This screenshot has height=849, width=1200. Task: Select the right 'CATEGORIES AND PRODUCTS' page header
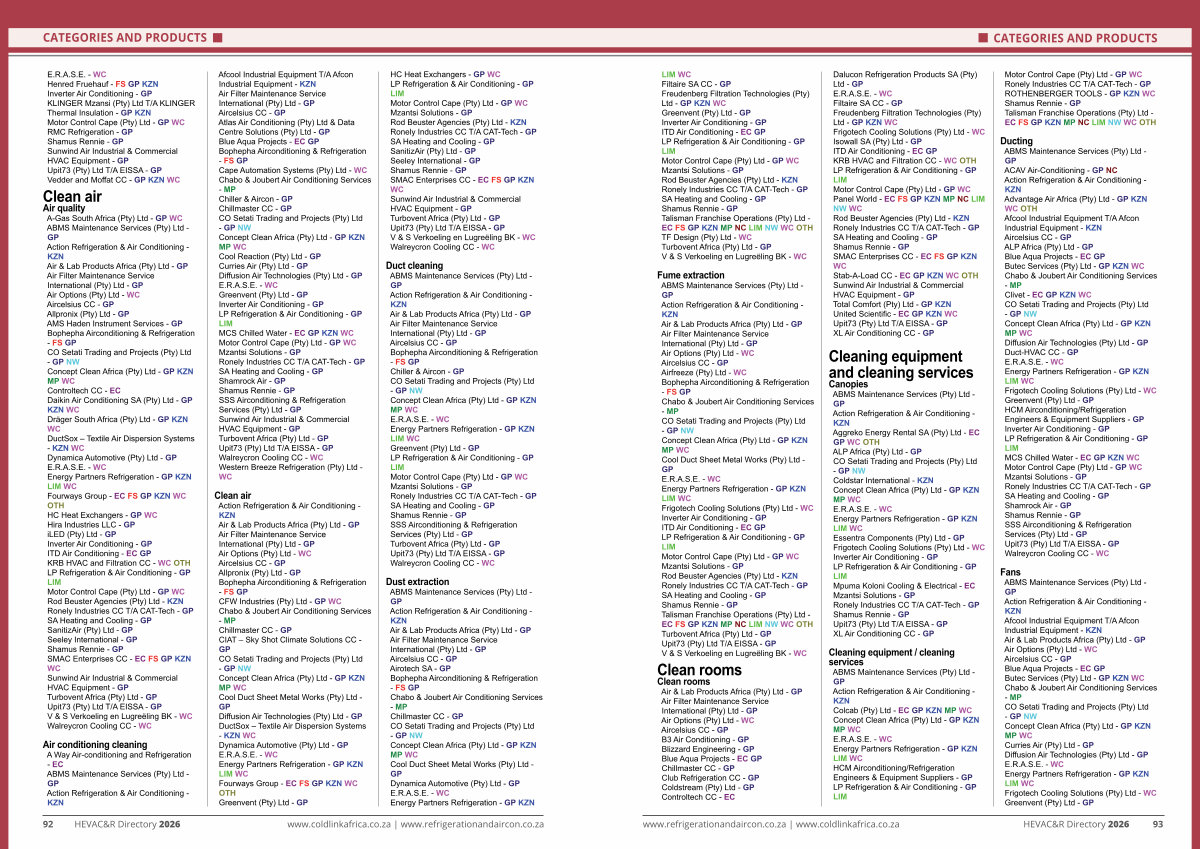point(1075,38)
